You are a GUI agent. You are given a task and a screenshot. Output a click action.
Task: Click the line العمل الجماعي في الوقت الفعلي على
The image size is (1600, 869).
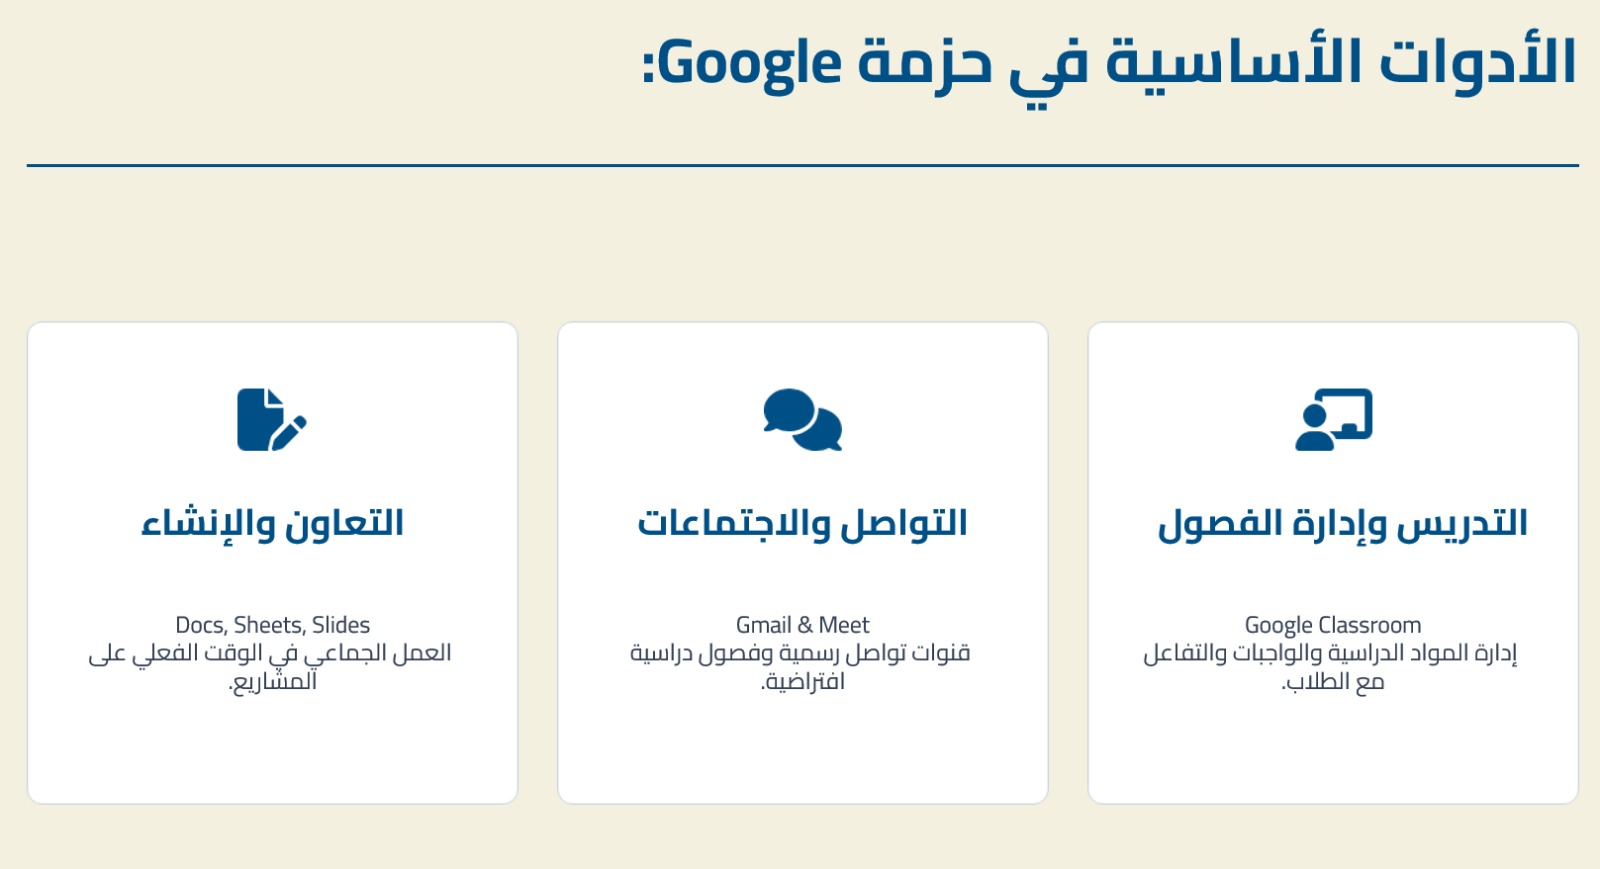coord(270,653)
